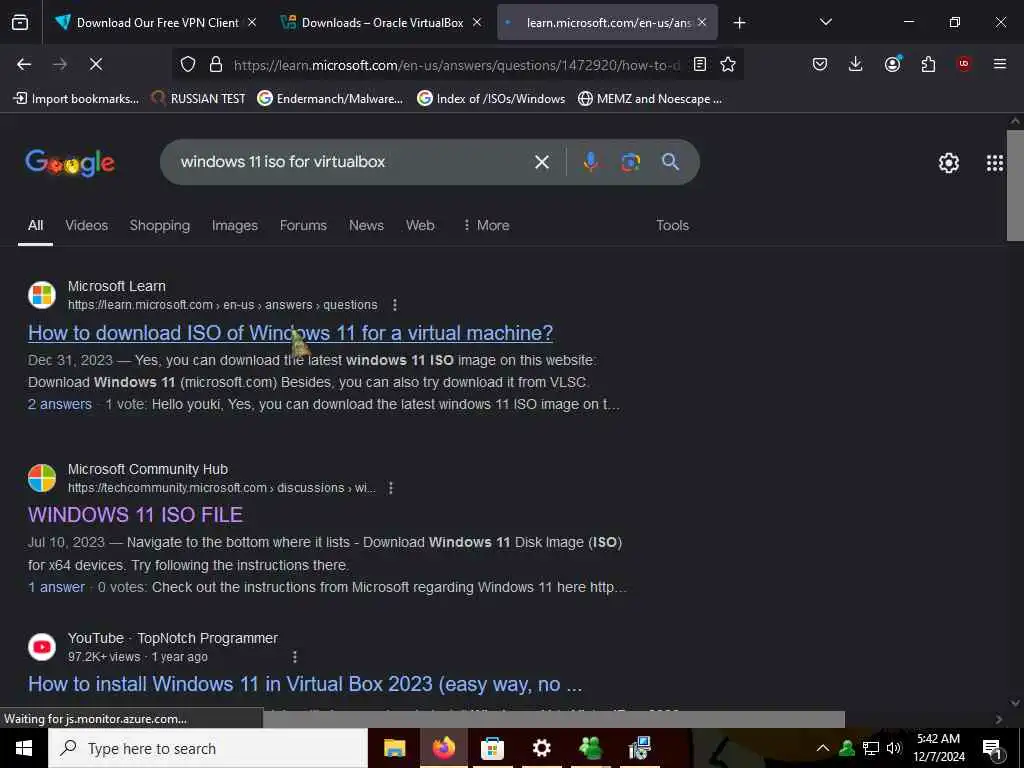Viewport: 1024px width, 768px height.
Task: Focus the Firefox address bar URL
Action: point(456,65)
